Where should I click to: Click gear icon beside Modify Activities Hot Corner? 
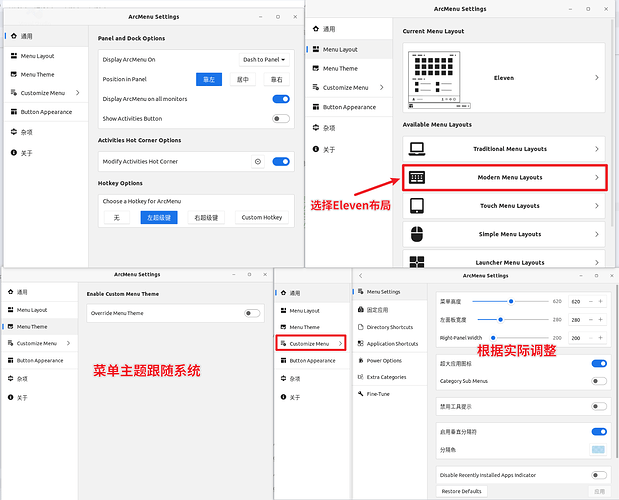[x=258, y=161]
